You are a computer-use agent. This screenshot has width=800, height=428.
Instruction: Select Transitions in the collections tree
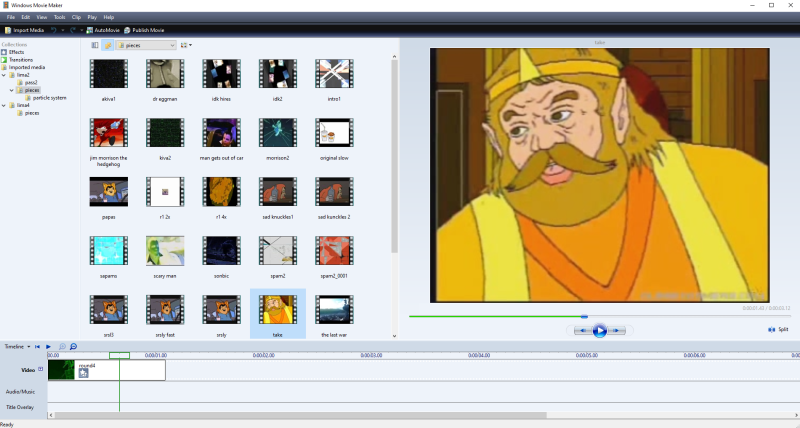[x=19, y=59]
